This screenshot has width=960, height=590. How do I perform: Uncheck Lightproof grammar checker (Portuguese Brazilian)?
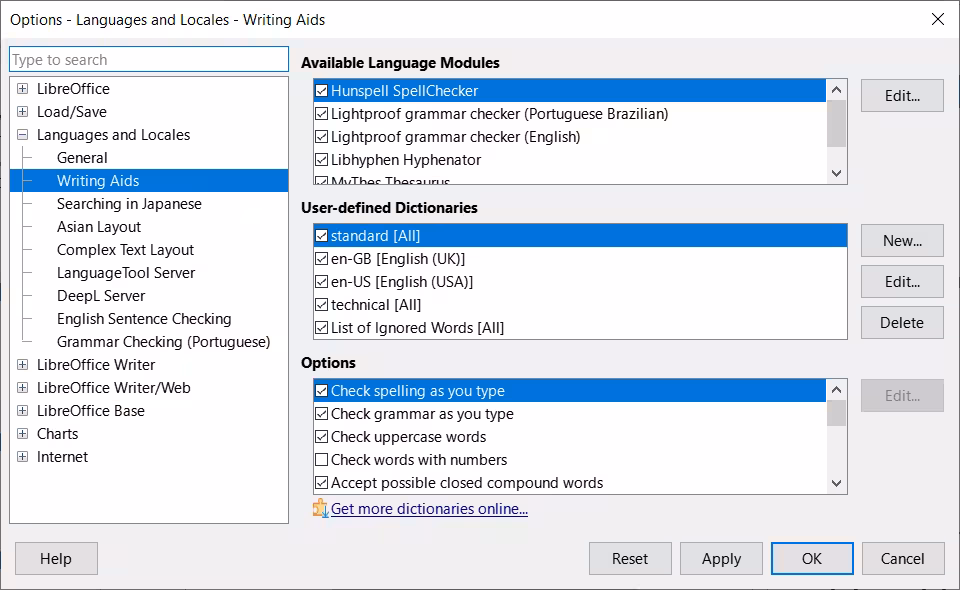[x=321, y=114]
